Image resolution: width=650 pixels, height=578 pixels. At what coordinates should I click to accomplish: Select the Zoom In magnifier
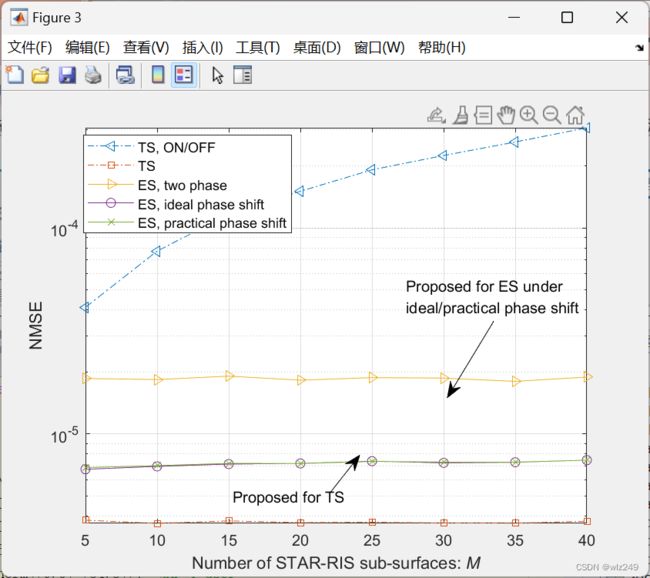click(x=529, y=115)
